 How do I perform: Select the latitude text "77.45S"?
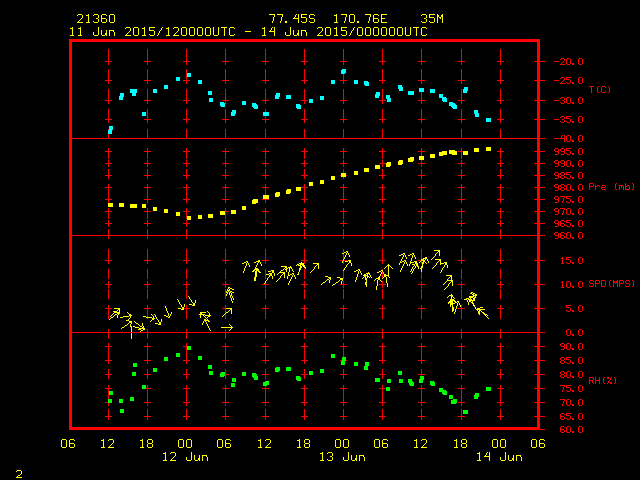292,19
